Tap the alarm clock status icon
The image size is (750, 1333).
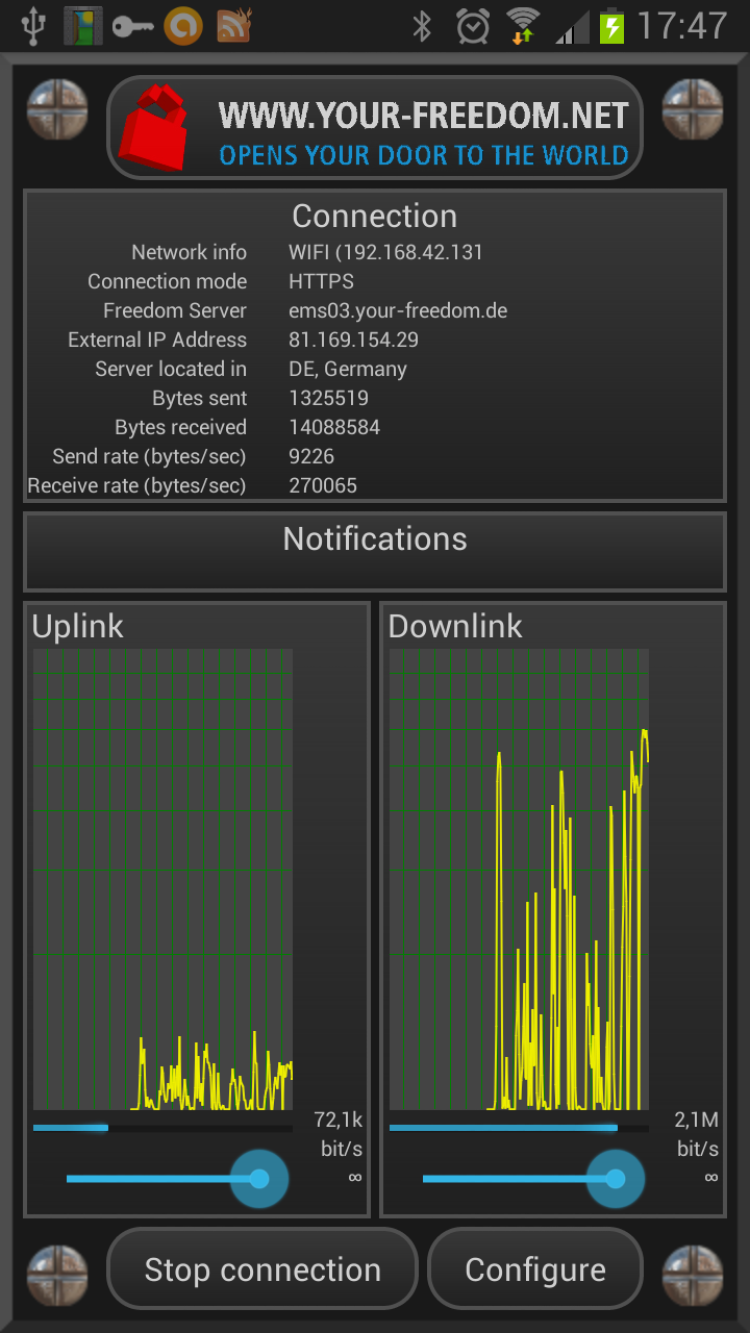[471, 27]
